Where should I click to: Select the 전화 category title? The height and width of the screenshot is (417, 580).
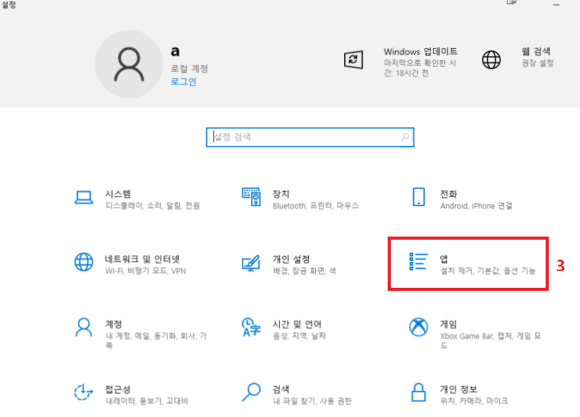pos(449,194)
